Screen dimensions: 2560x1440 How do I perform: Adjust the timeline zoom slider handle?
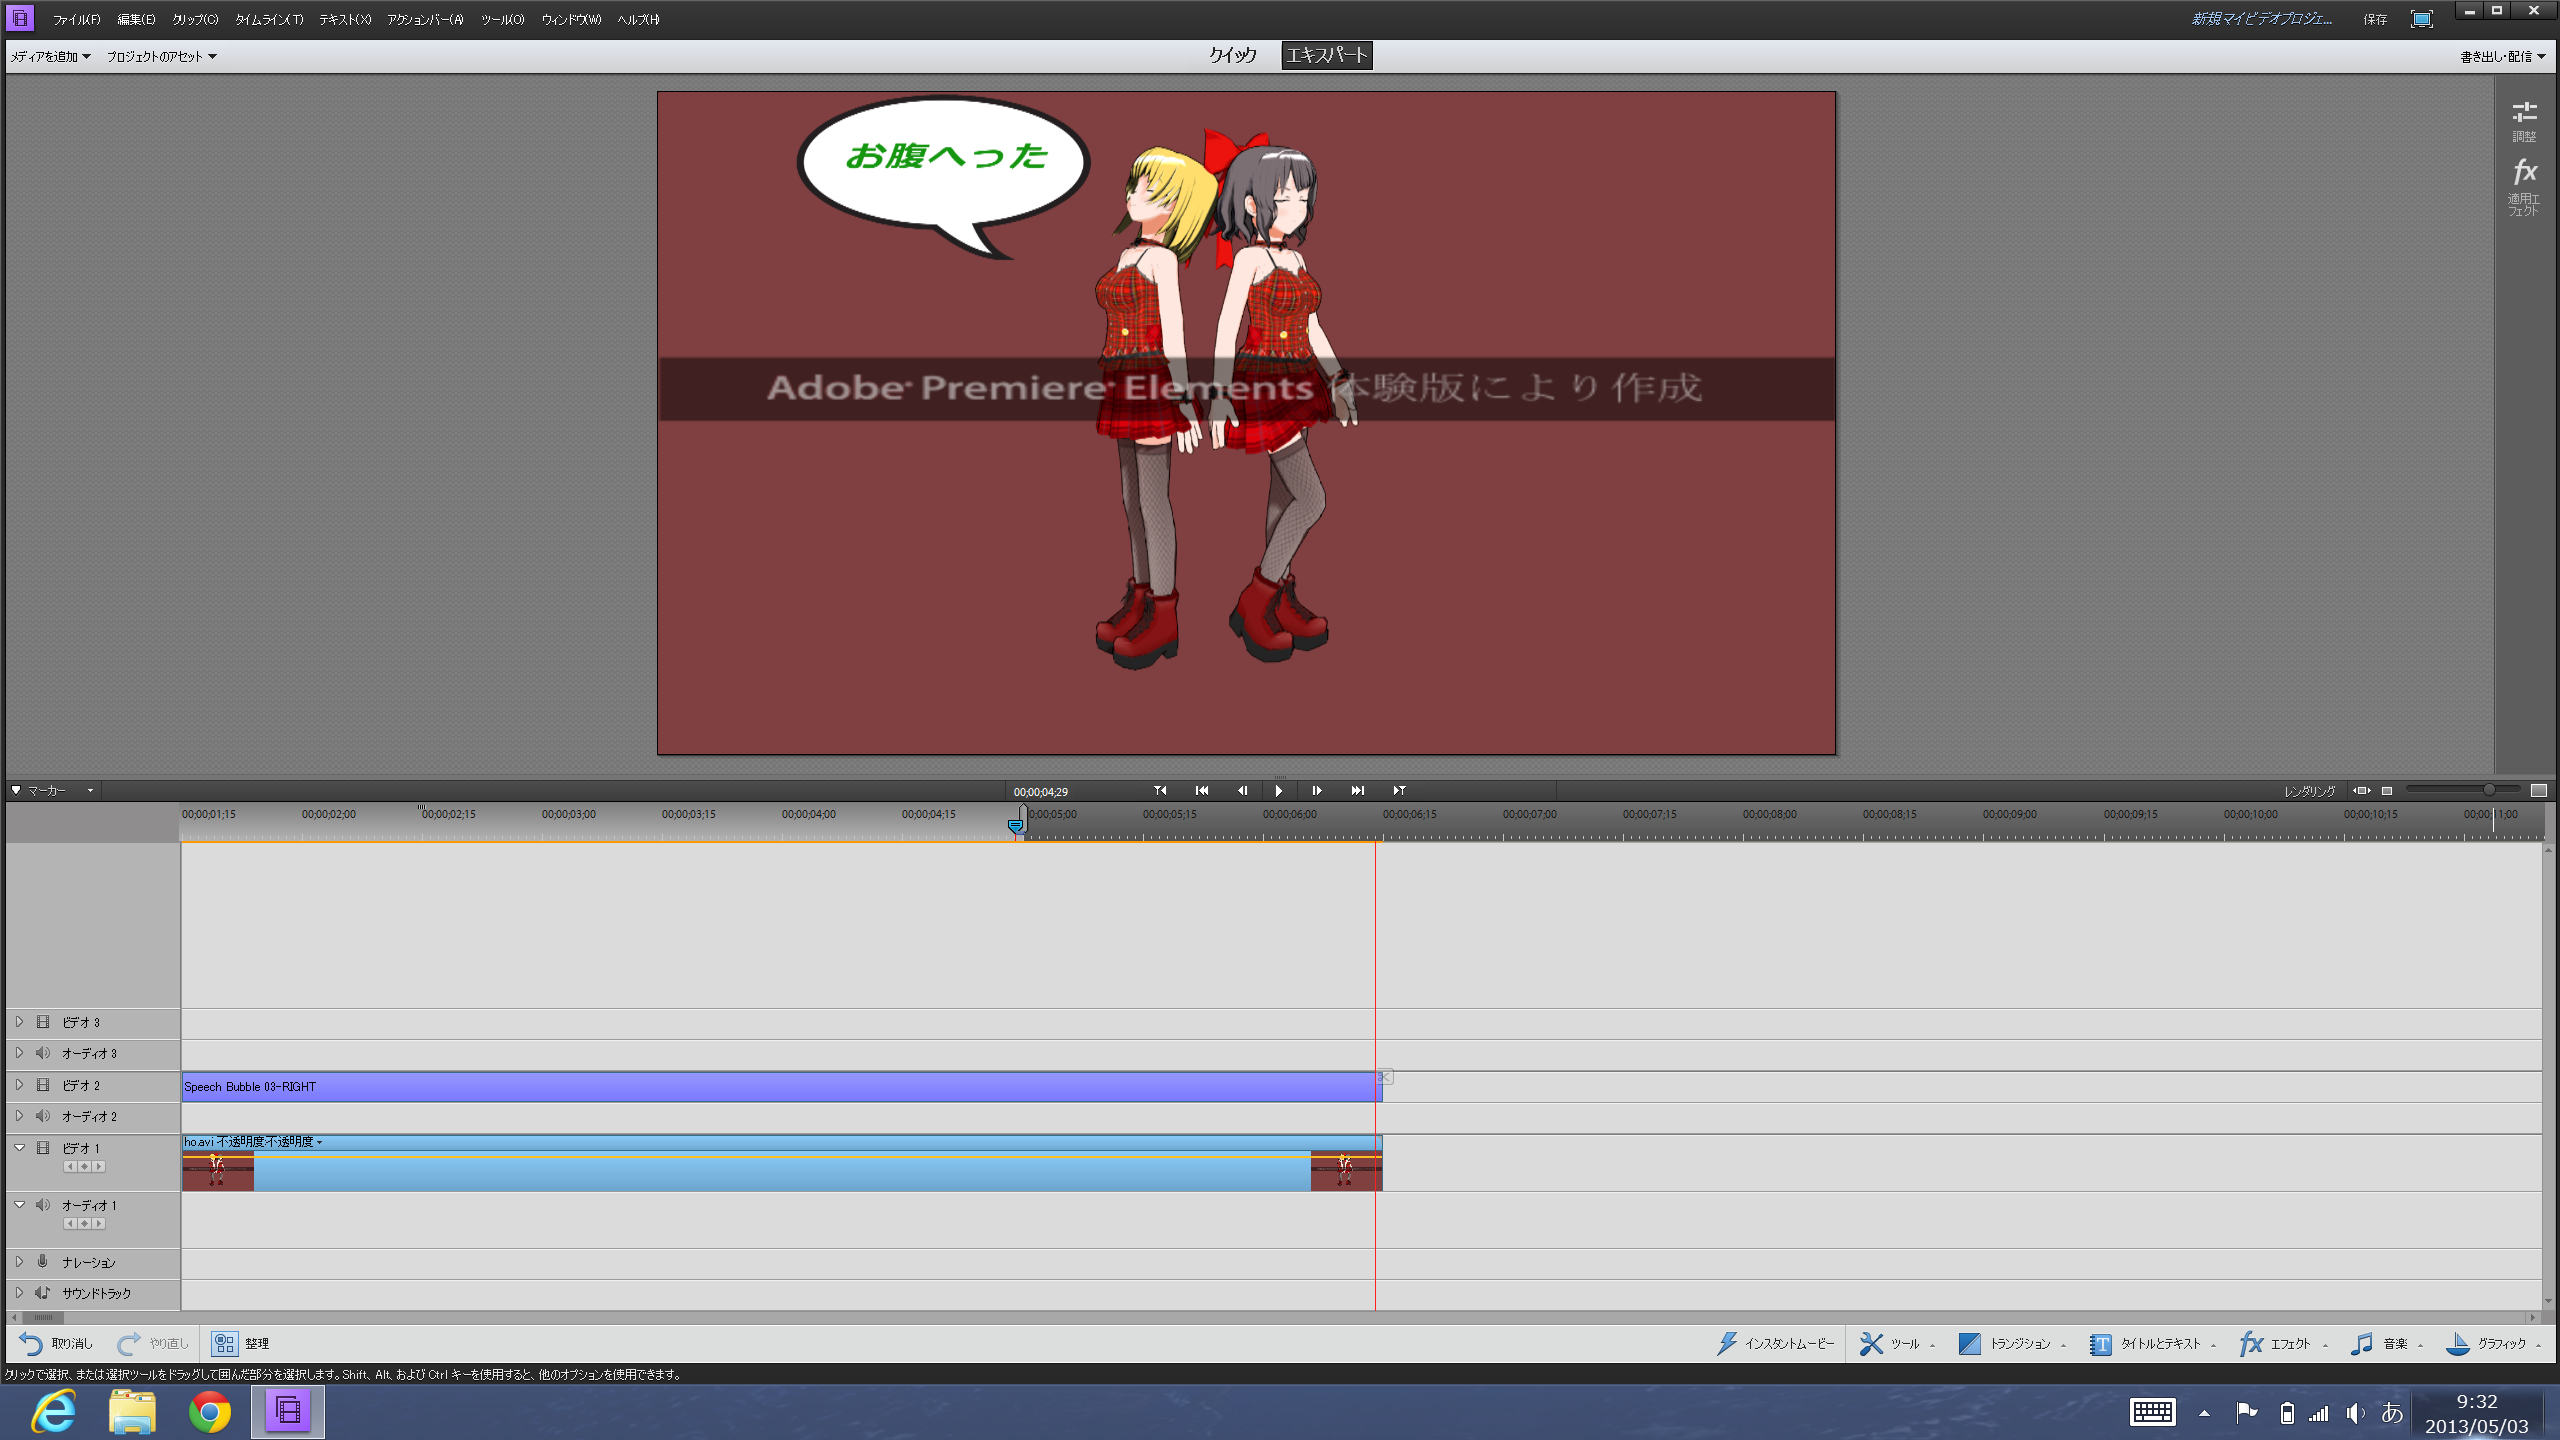tap(2489, 790)
